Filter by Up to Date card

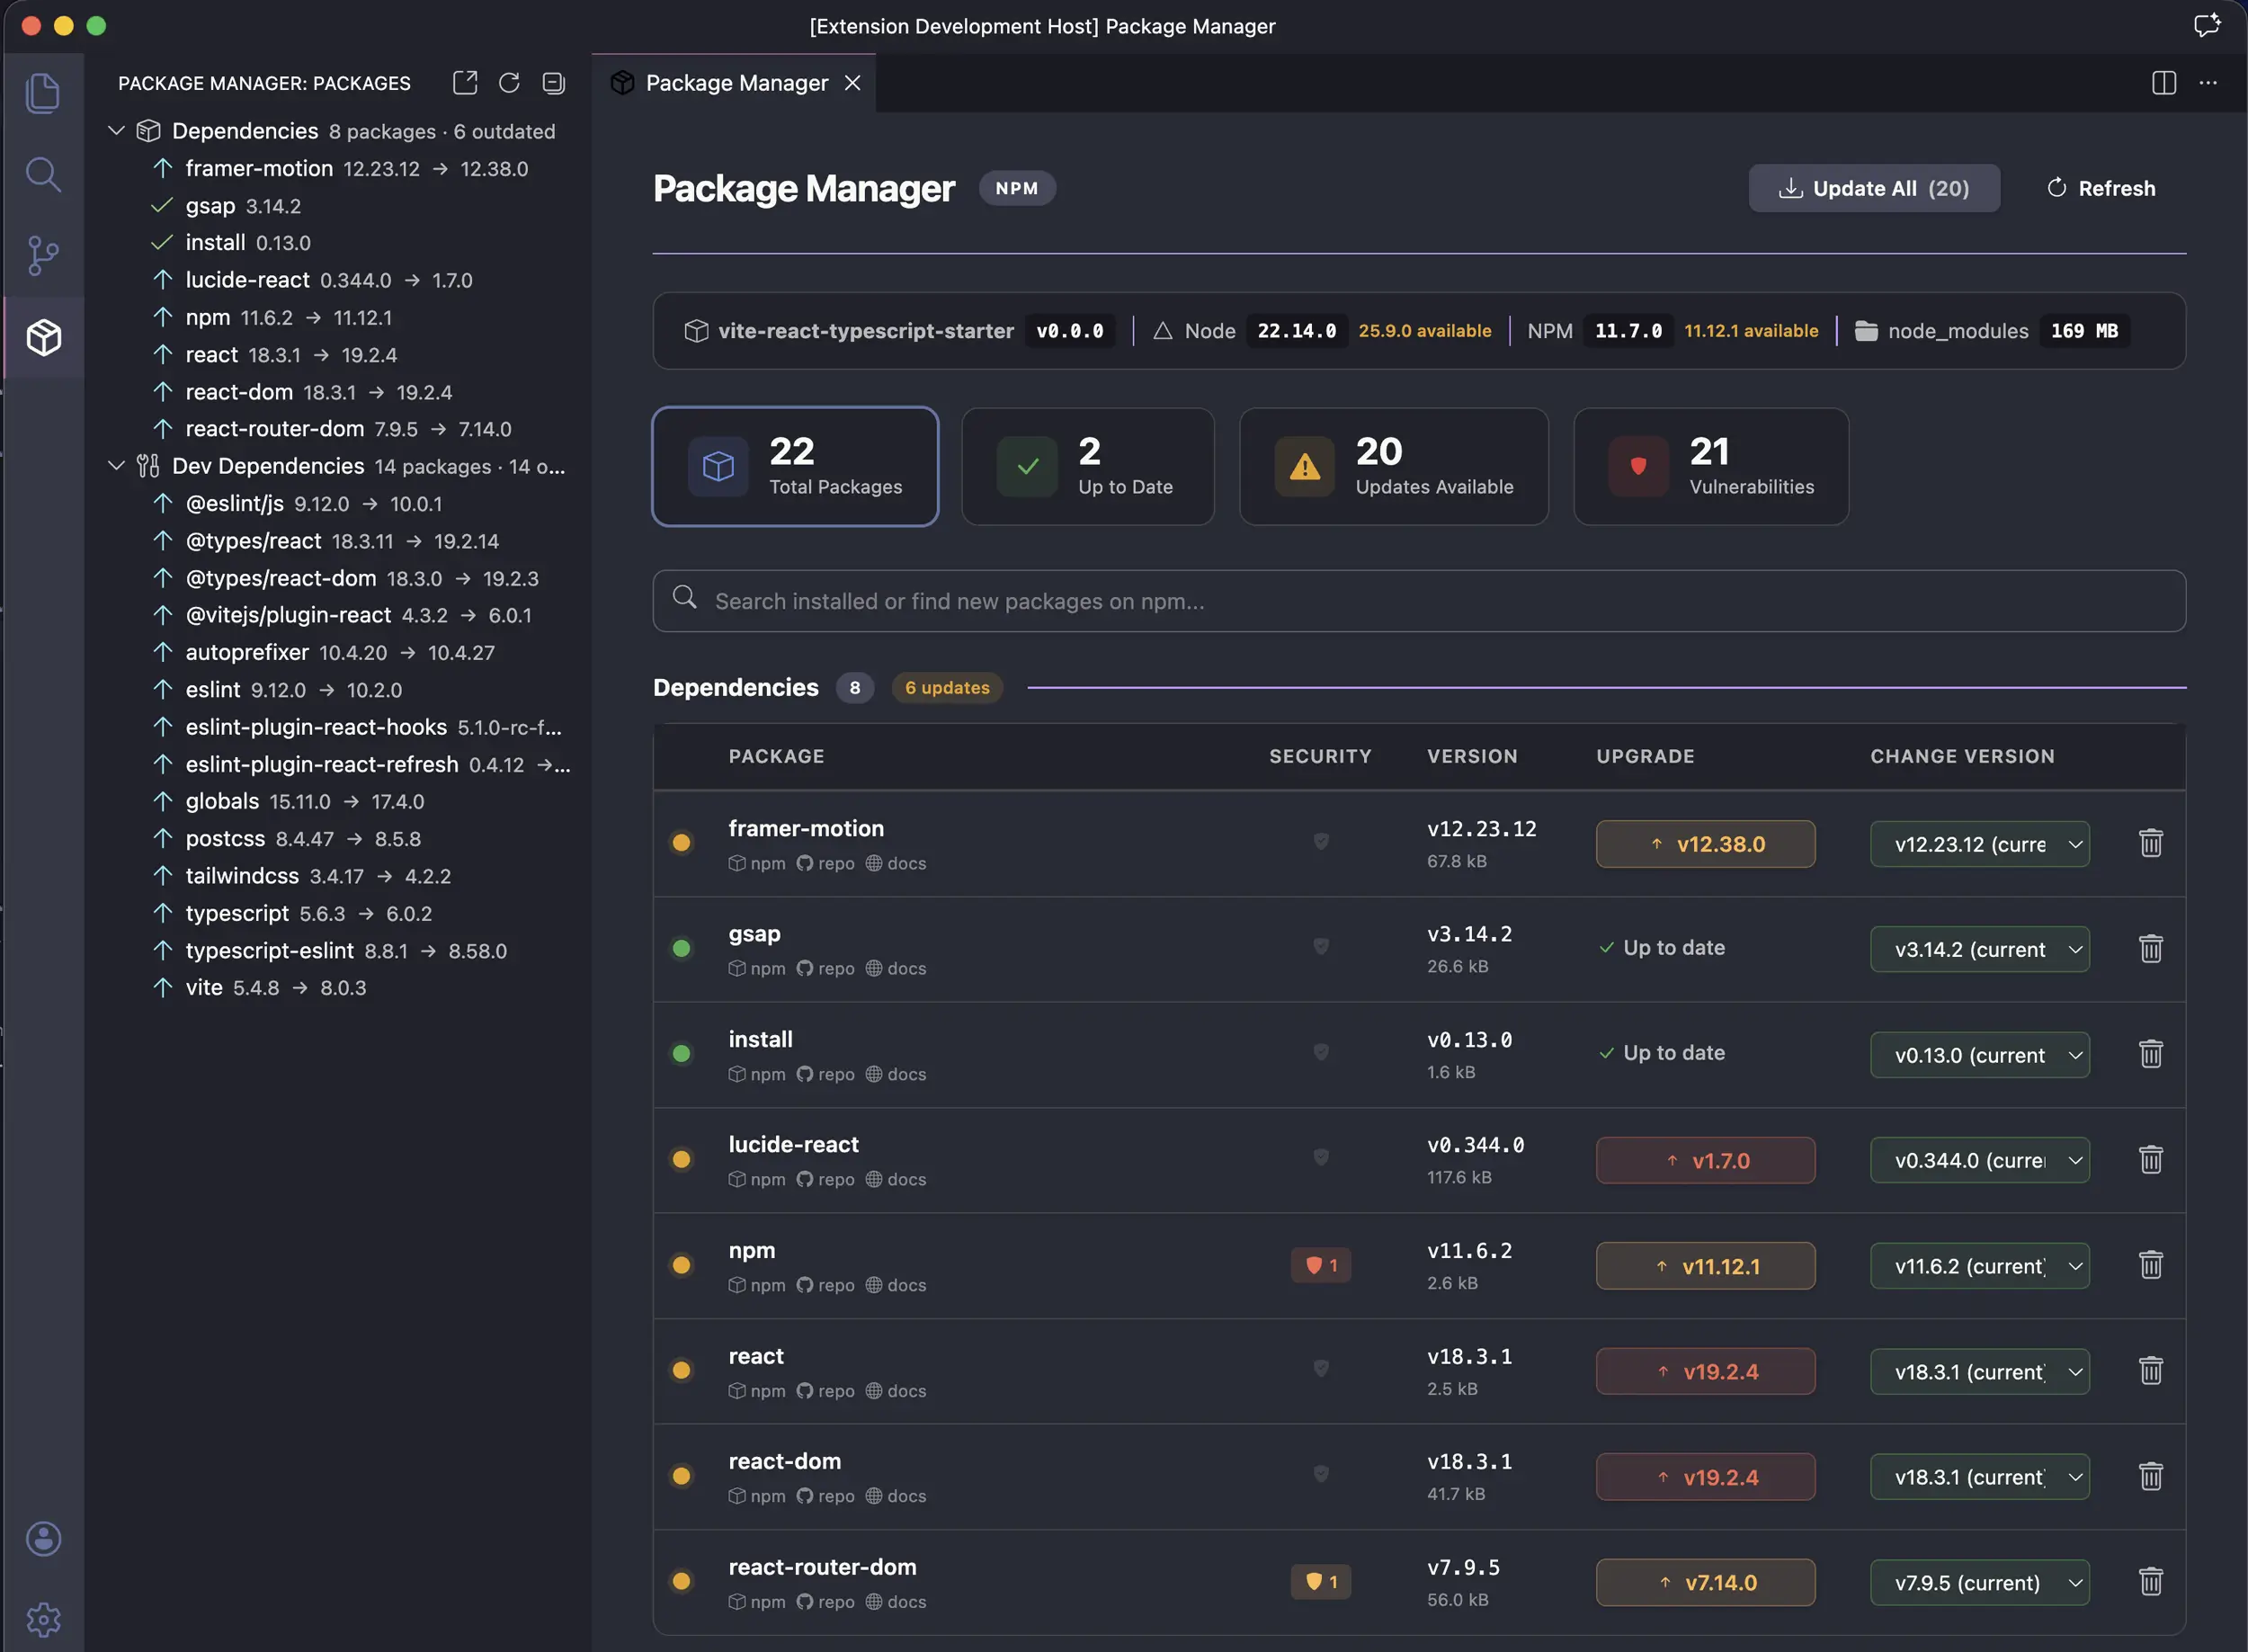click(x=1088, y=466)
